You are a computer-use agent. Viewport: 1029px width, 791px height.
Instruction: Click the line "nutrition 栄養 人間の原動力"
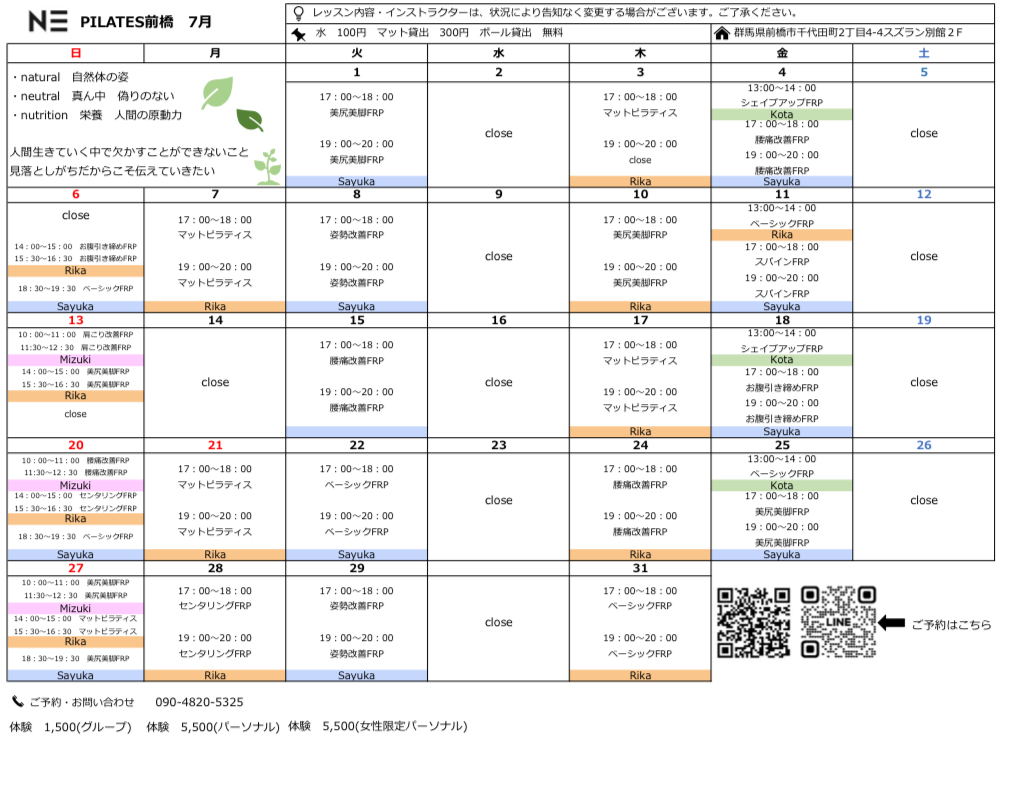point(96,115)
